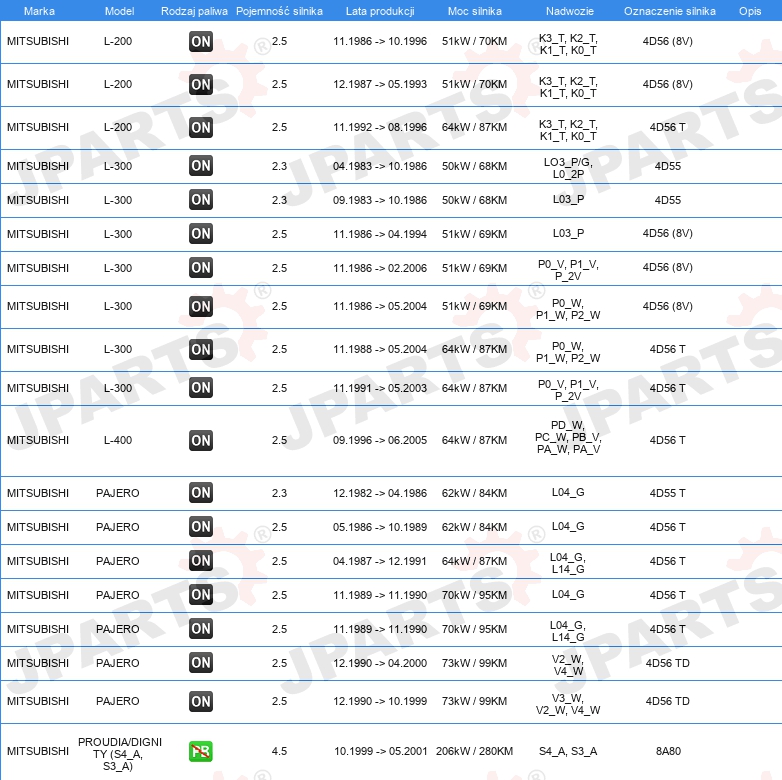Click 4D56 TD engine code for 12.1990 -> 04.2000
Image resolution: width=782 pixels, height=780 pixels.
[x=667, y=663]
